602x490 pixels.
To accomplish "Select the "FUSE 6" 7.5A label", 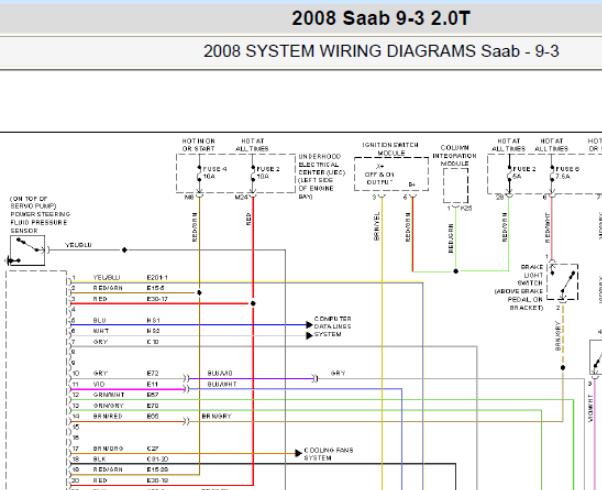I will 567,173.
